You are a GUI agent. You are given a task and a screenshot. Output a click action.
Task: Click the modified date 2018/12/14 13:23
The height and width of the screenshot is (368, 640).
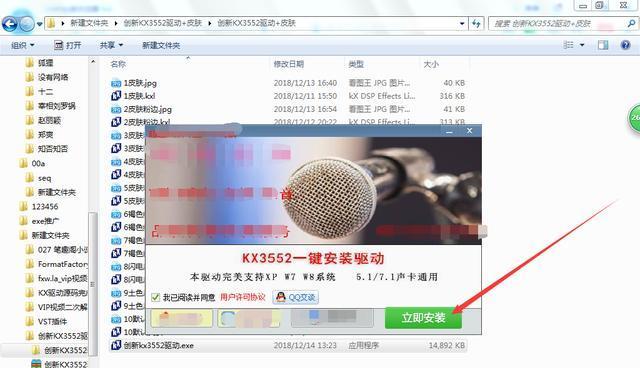(305, 345)
